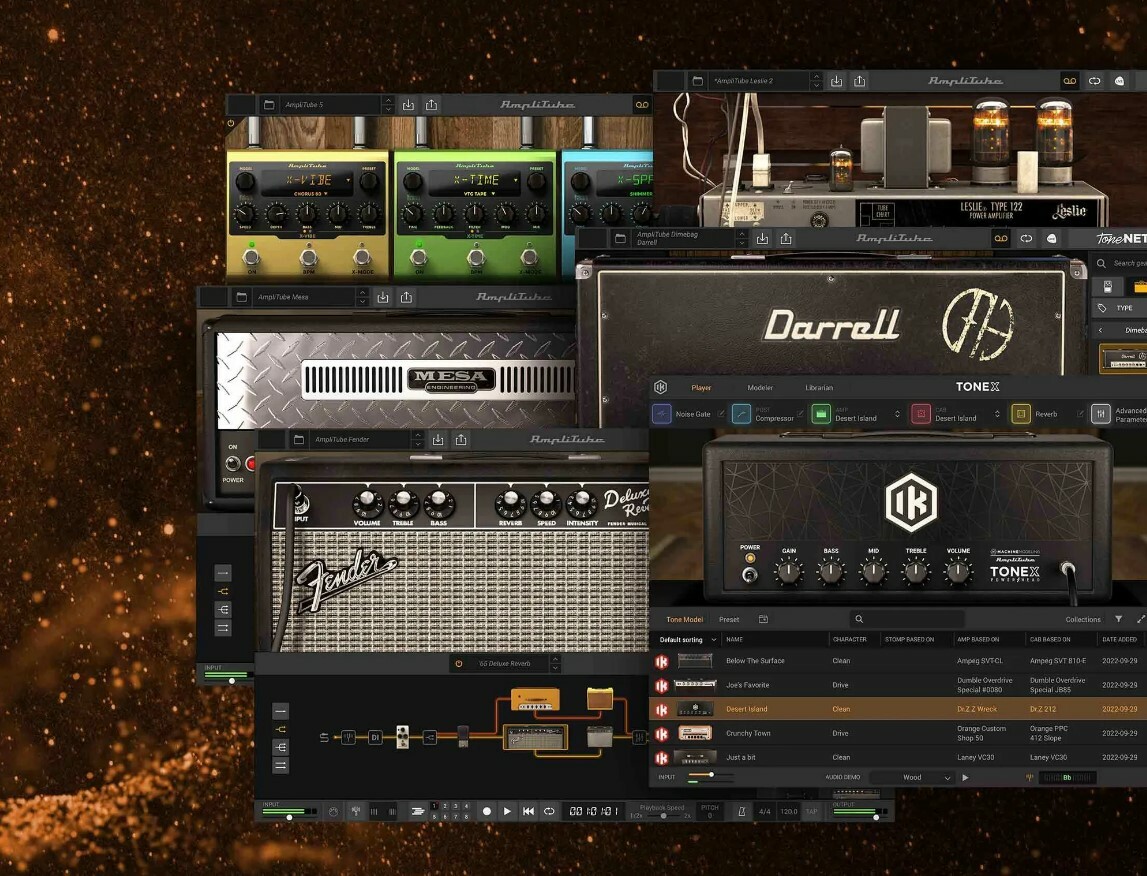Toggle the yellow Reverb block in TONEX
Viewport: 1147px width, 876px height.
[1020, 414]
